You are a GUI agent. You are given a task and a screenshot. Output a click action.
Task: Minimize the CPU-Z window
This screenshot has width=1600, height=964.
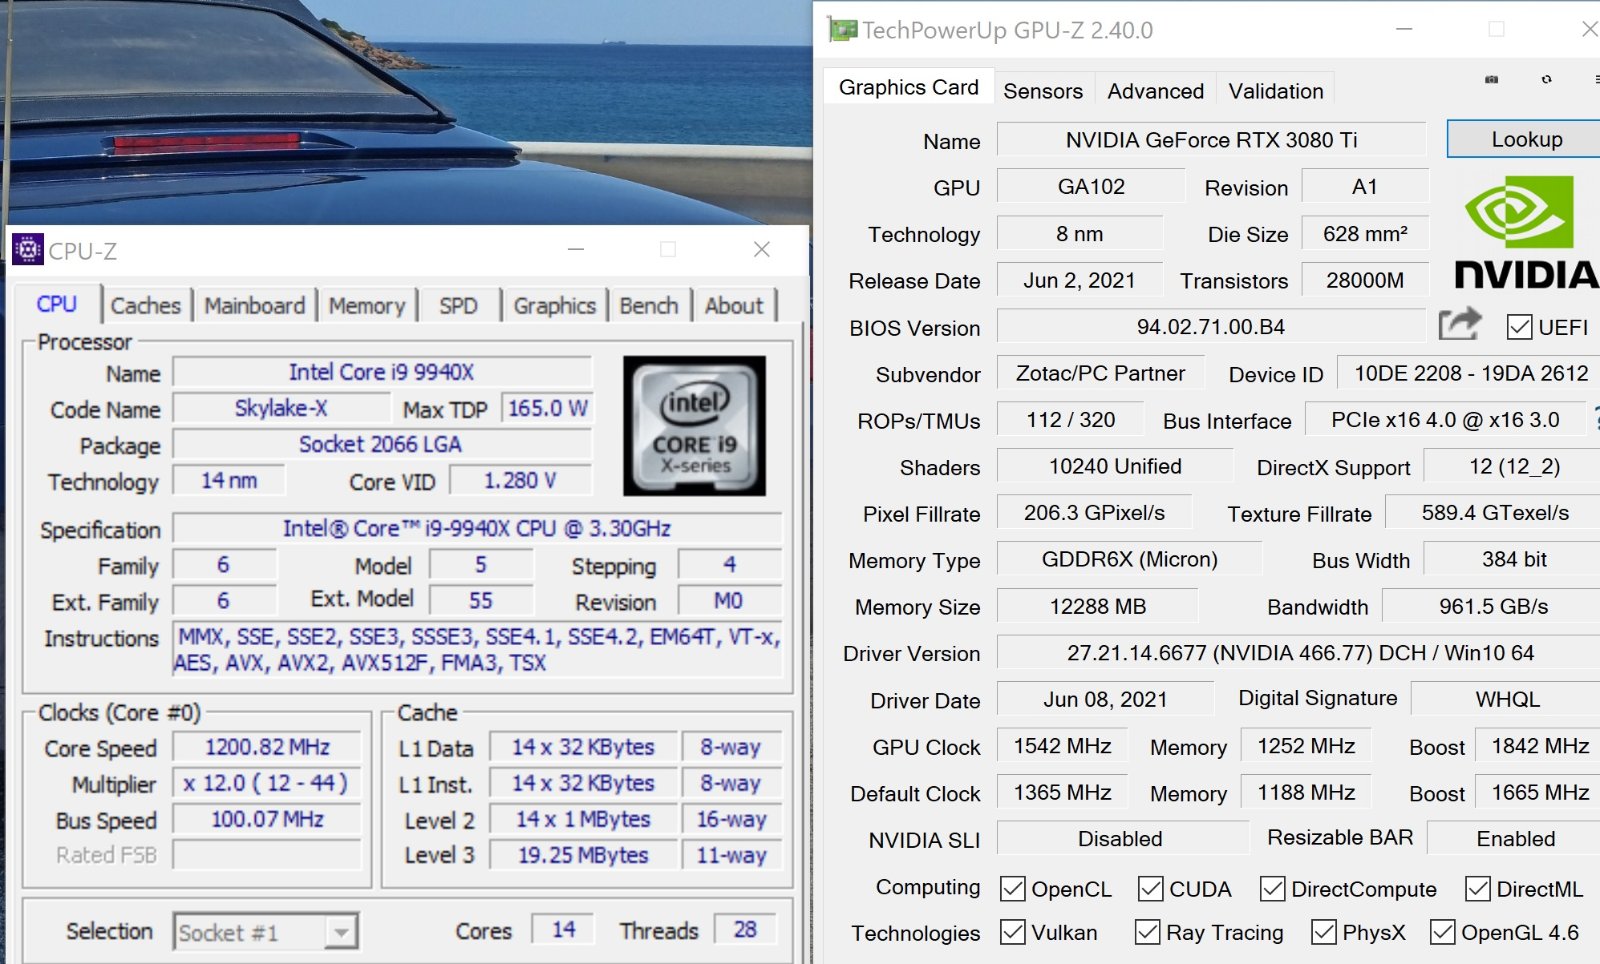[576, 249]
